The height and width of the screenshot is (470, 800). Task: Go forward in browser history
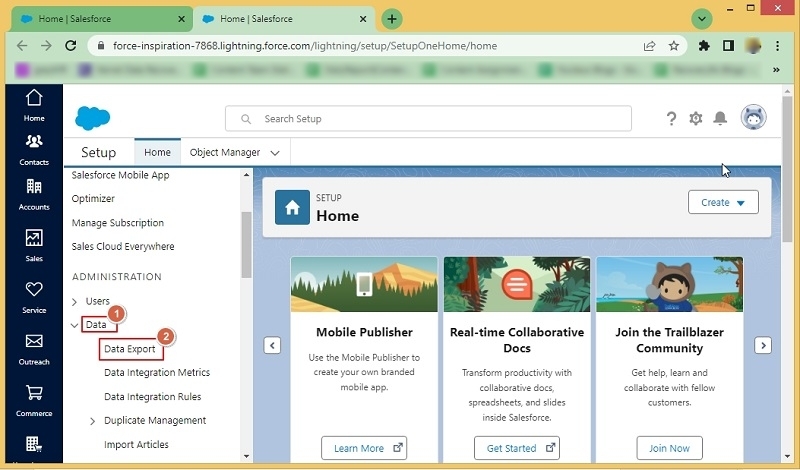click(46, 46)
